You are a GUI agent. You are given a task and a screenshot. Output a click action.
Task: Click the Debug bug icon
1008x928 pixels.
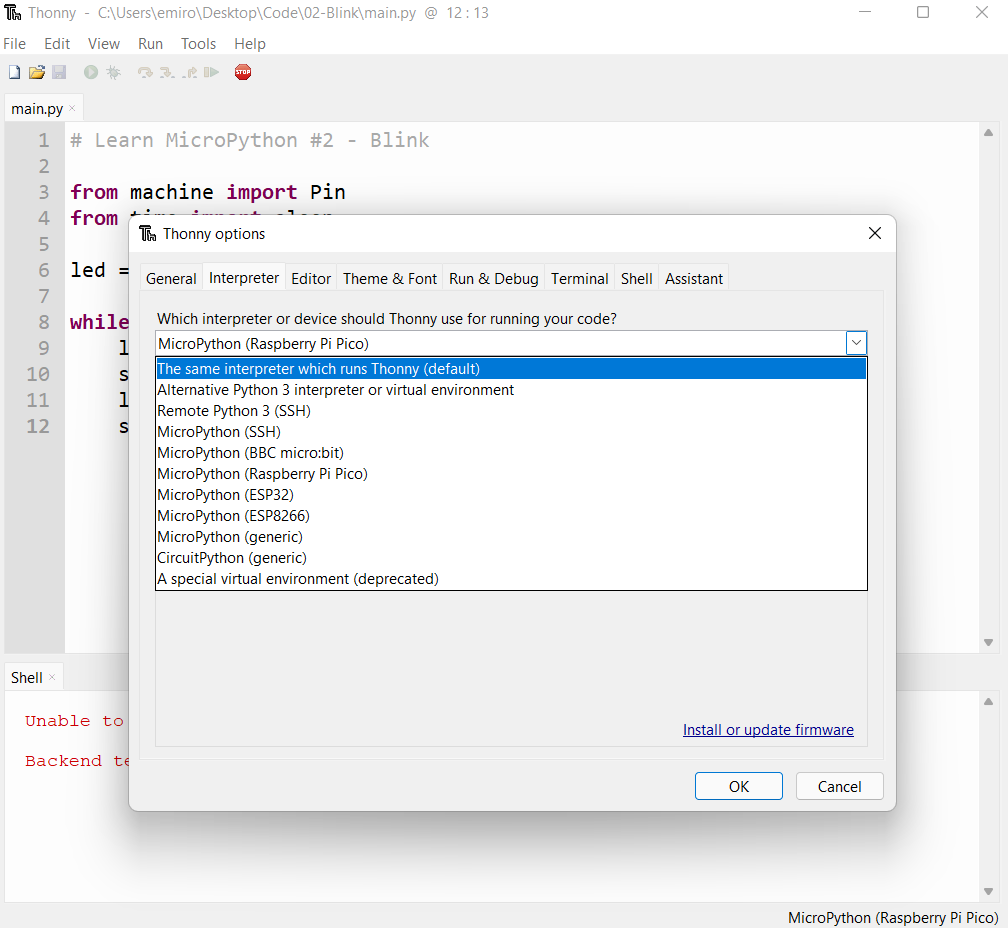click(114, 72)
